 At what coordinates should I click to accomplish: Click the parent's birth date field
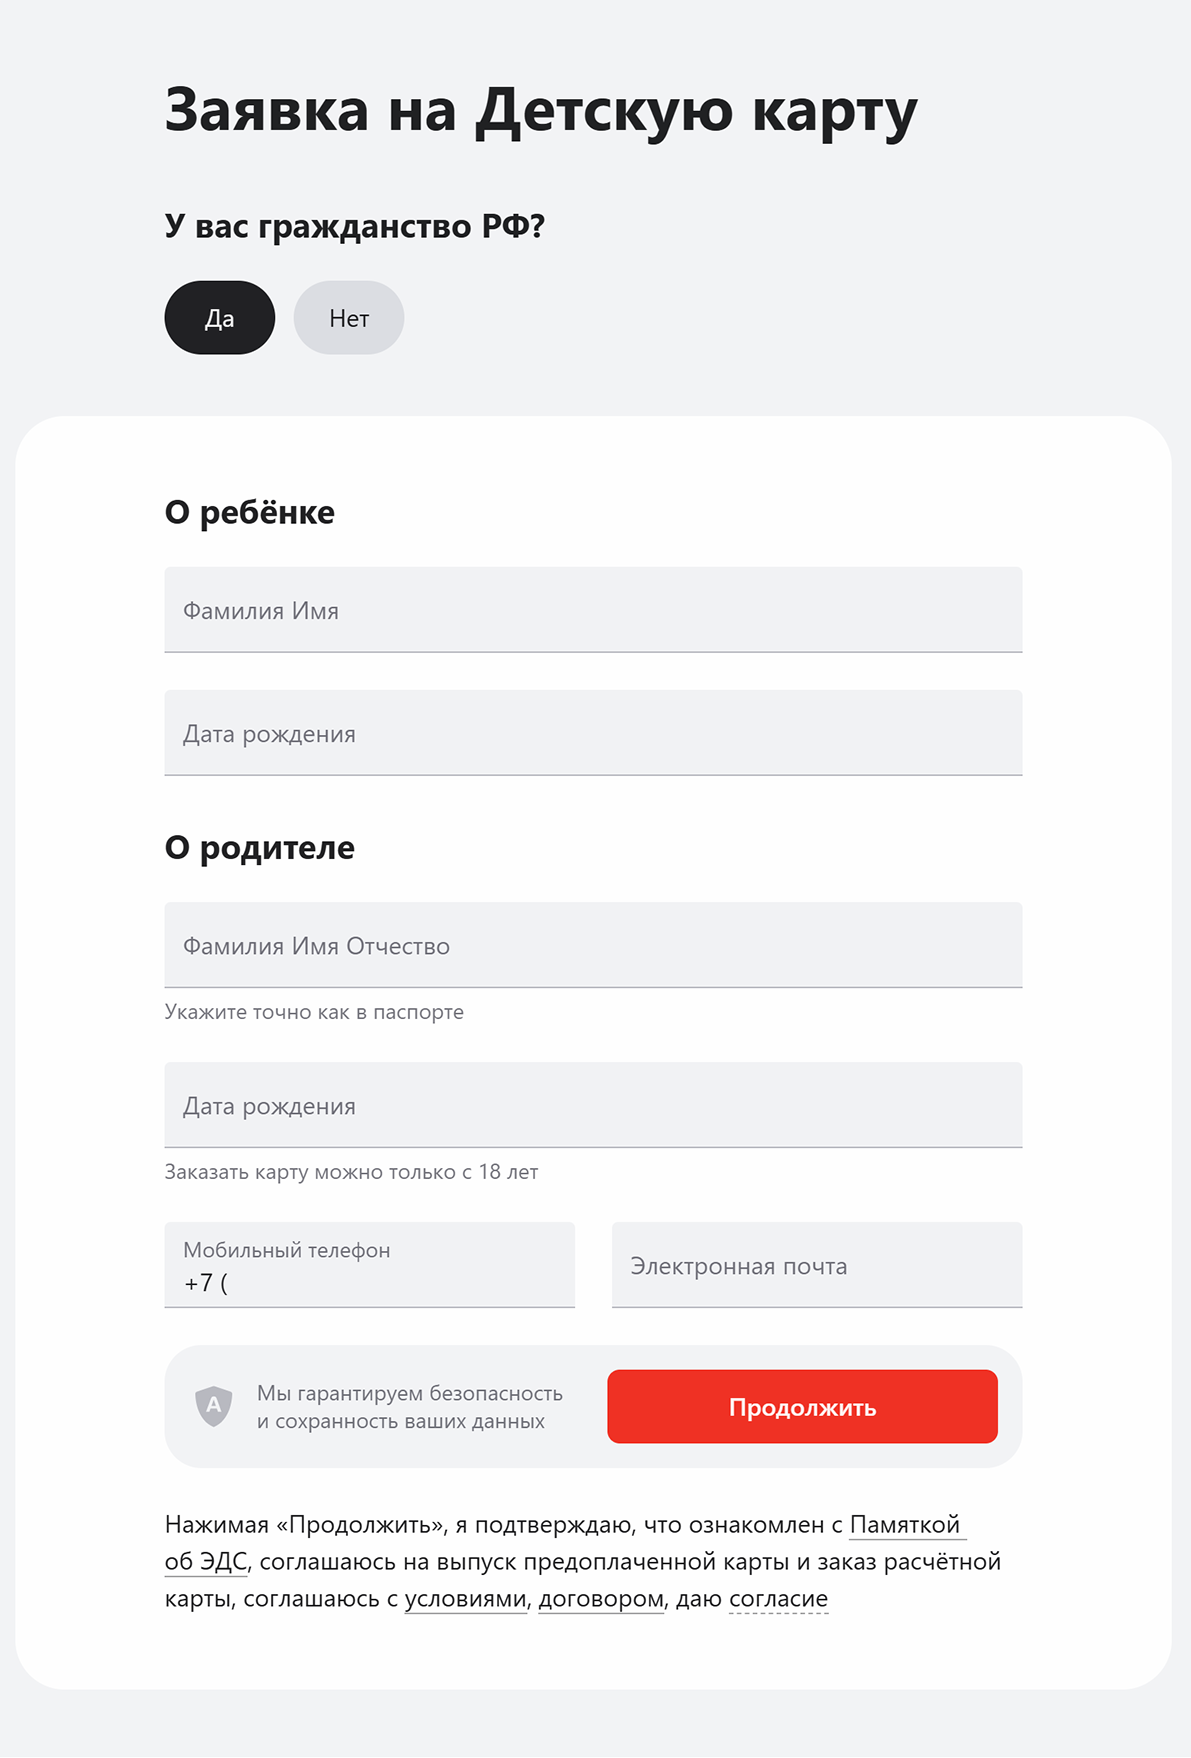pos(593,1106)
